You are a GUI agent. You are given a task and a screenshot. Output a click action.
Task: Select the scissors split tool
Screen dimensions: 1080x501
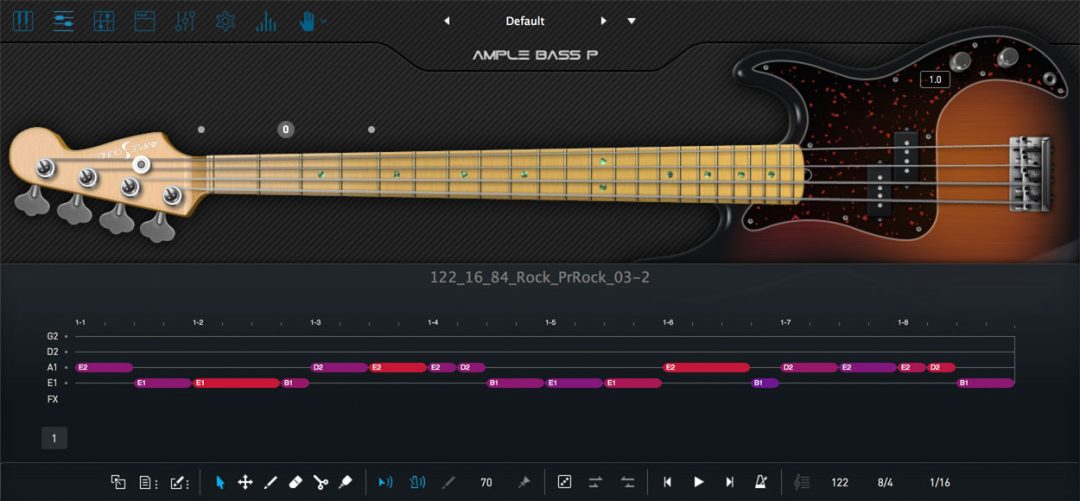click(320, 482)
